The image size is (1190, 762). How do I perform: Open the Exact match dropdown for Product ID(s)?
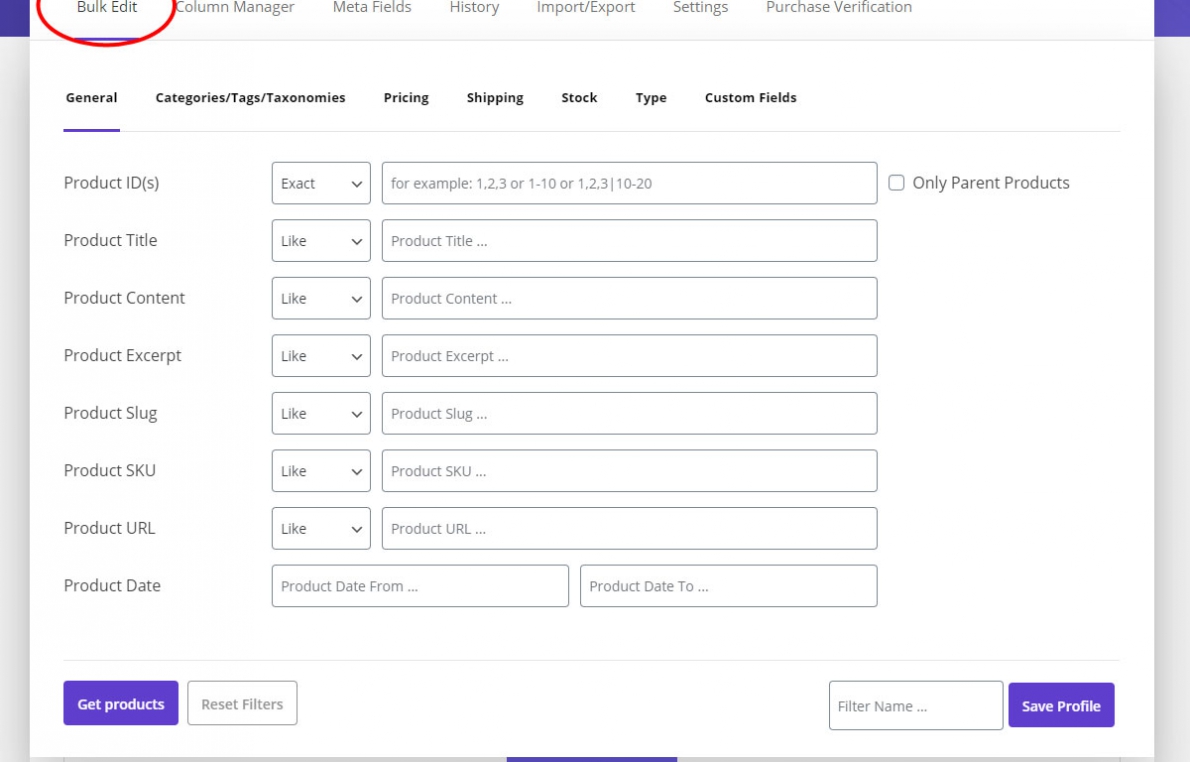[320, 183]
